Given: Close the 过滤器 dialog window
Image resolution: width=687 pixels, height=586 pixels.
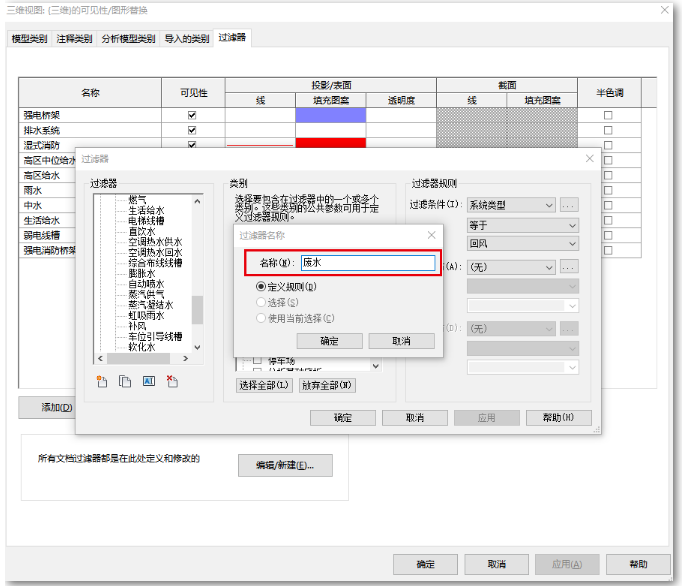Looking at the screenshot, I should tap(590, 159).
